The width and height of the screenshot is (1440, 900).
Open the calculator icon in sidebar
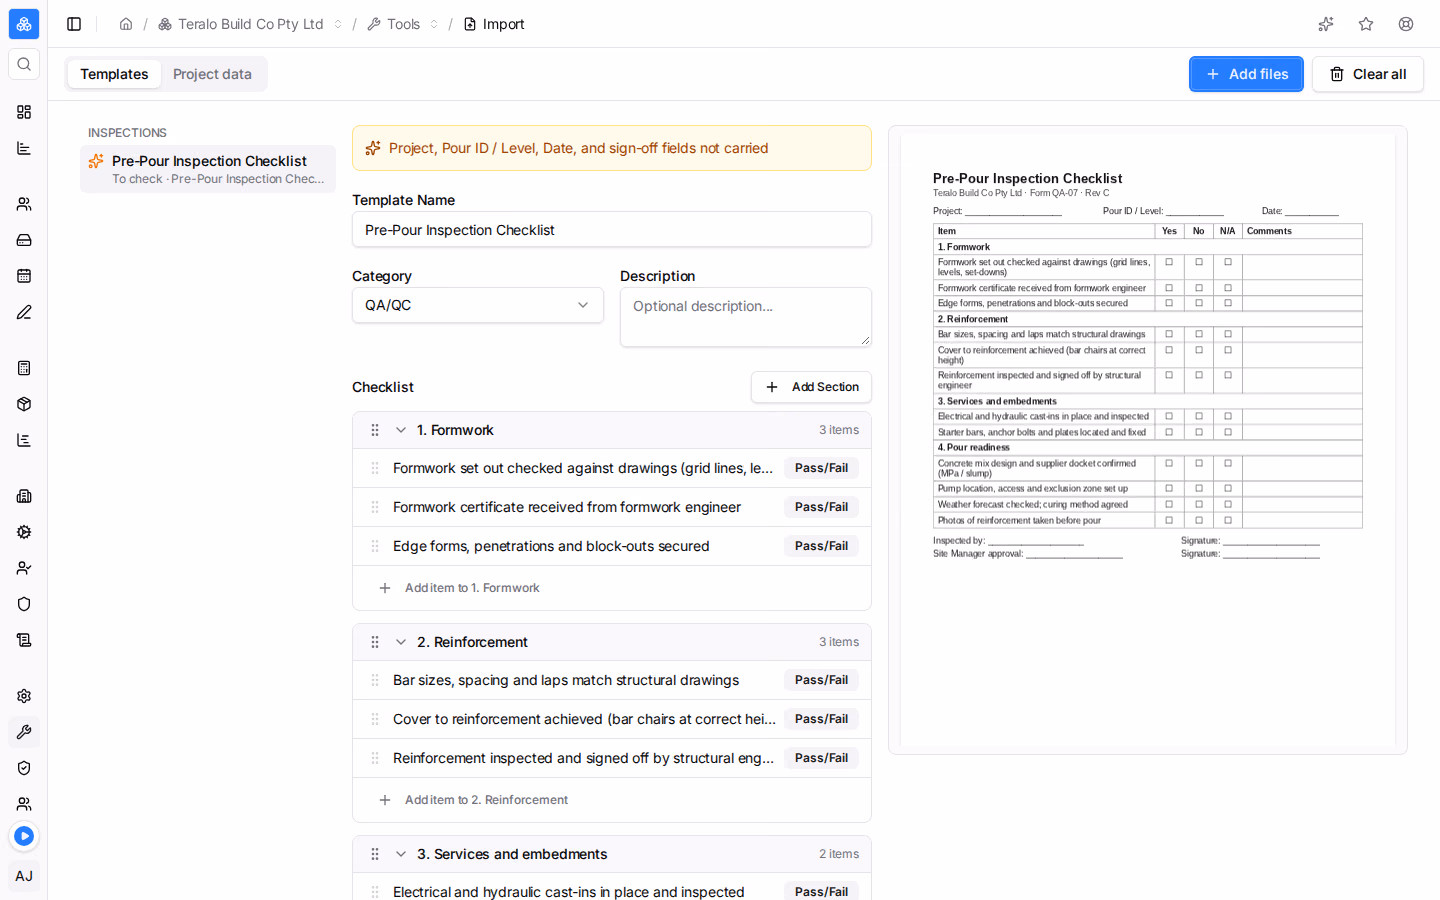[x=24, y=368]
